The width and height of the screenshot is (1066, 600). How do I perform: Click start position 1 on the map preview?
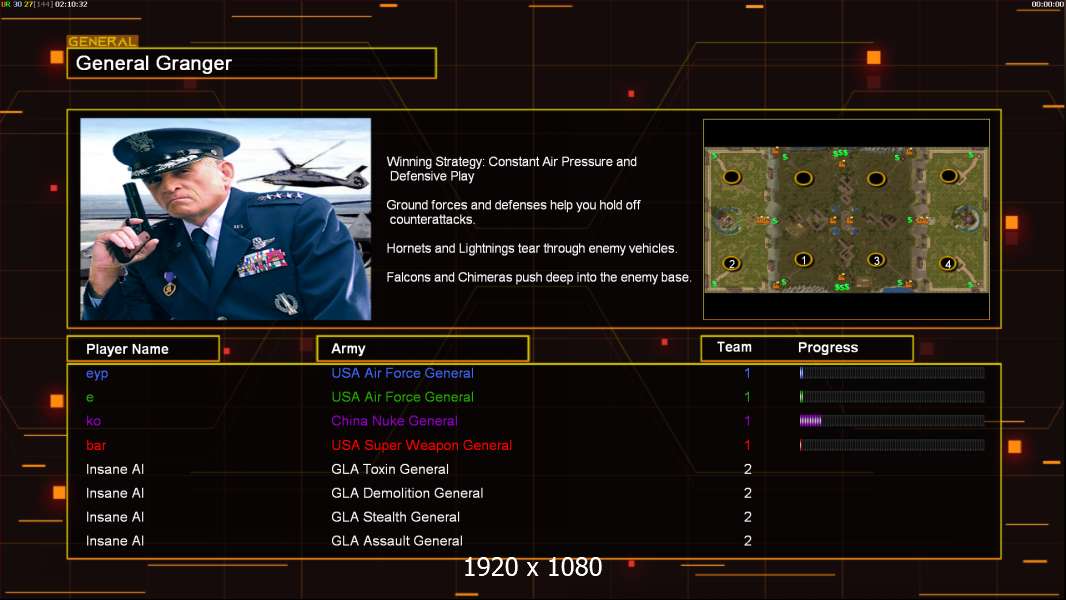tap(804, 260)
